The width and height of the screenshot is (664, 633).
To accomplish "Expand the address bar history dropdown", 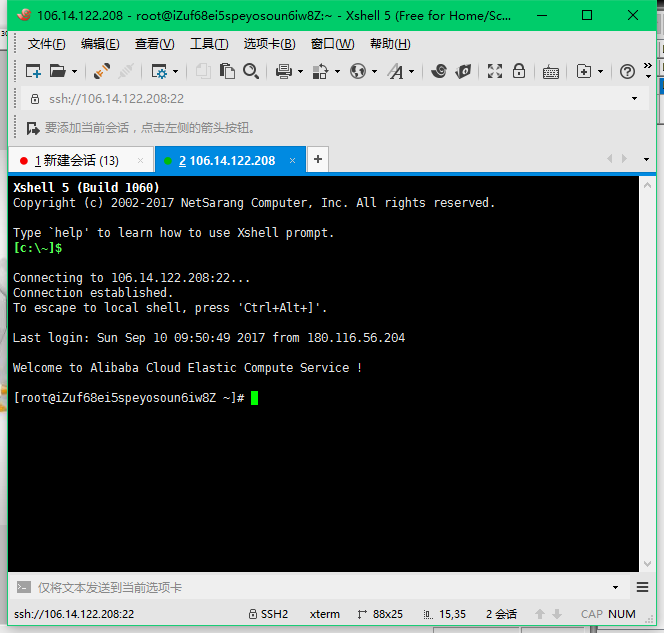I will pyautogui.click(x=634, y=99).
